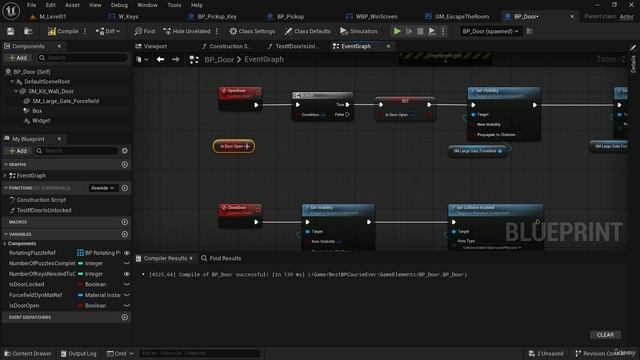This screenshot has height=360, width=640.
Task: Click the Find toolbar button
Action: point(145,31)
